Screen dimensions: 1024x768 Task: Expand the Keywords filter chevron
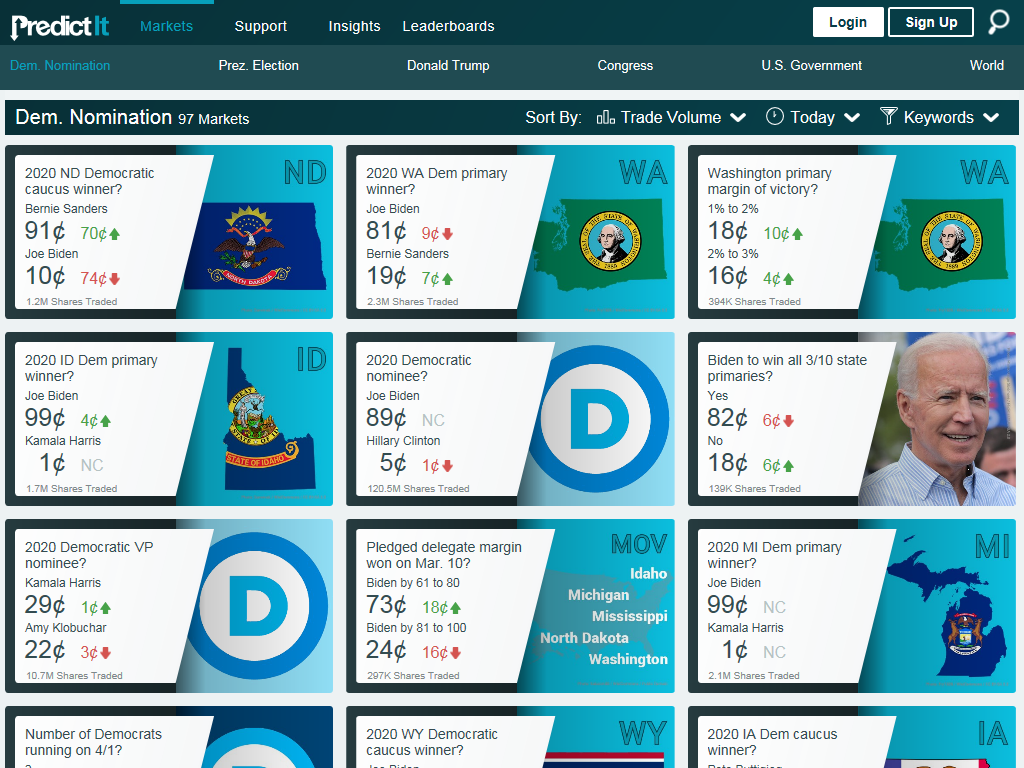(x=991, y=118)
